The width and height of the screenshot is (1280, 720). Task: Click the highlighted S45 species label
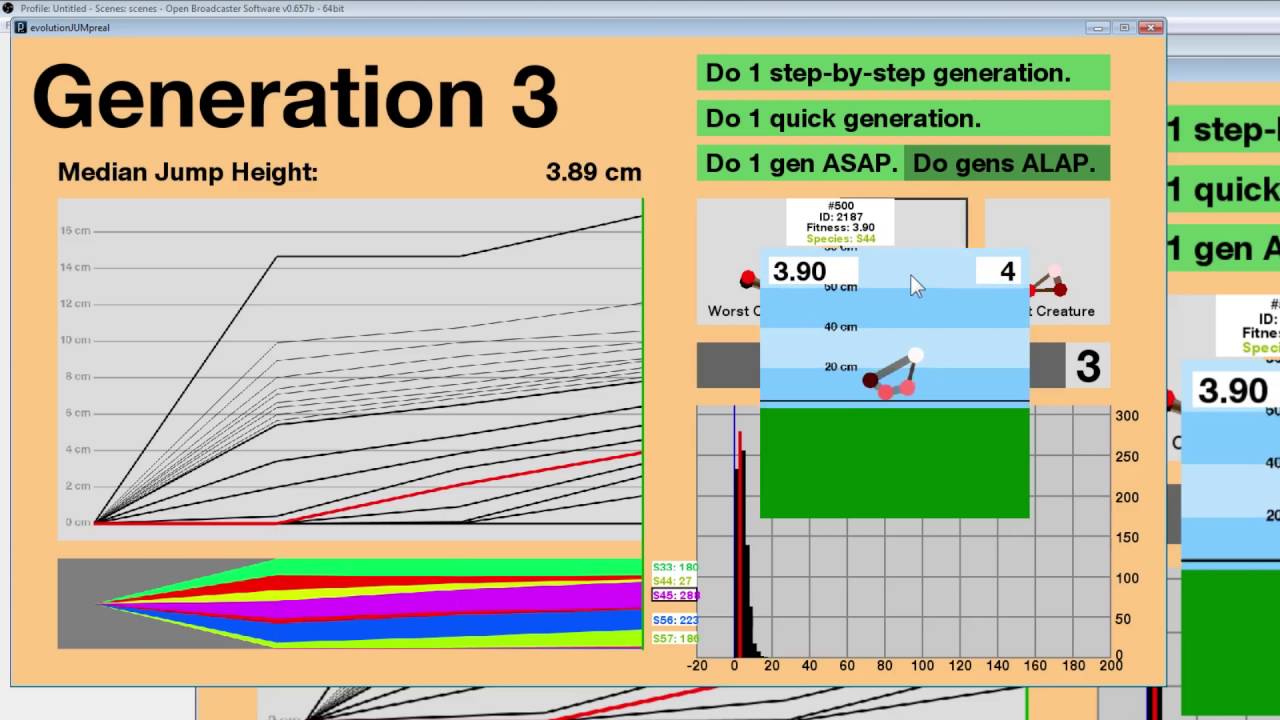[x=675, y=595]
